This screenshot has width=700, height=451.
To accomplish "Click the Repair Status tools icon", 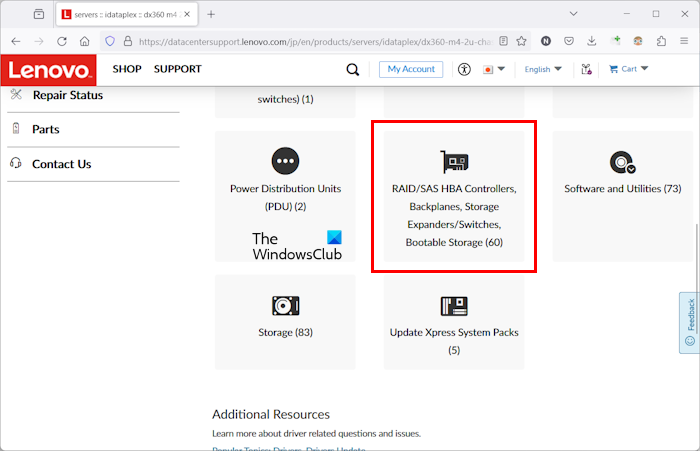I will [16, 94].
